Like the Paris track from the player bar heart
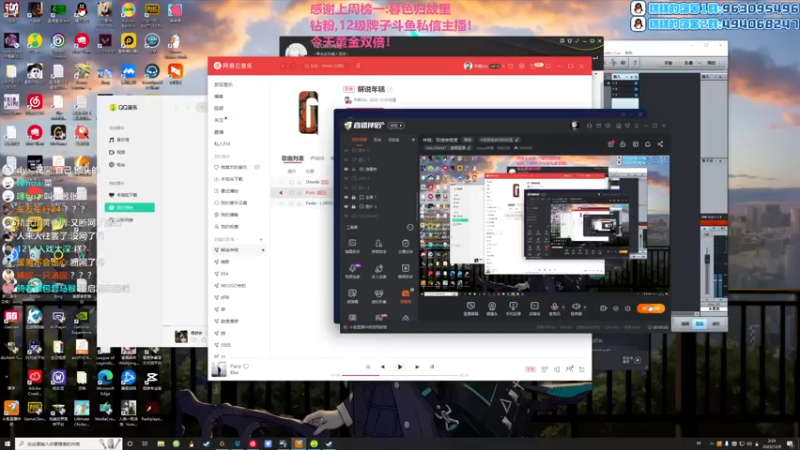800x450 pixels. coord(246,366)
